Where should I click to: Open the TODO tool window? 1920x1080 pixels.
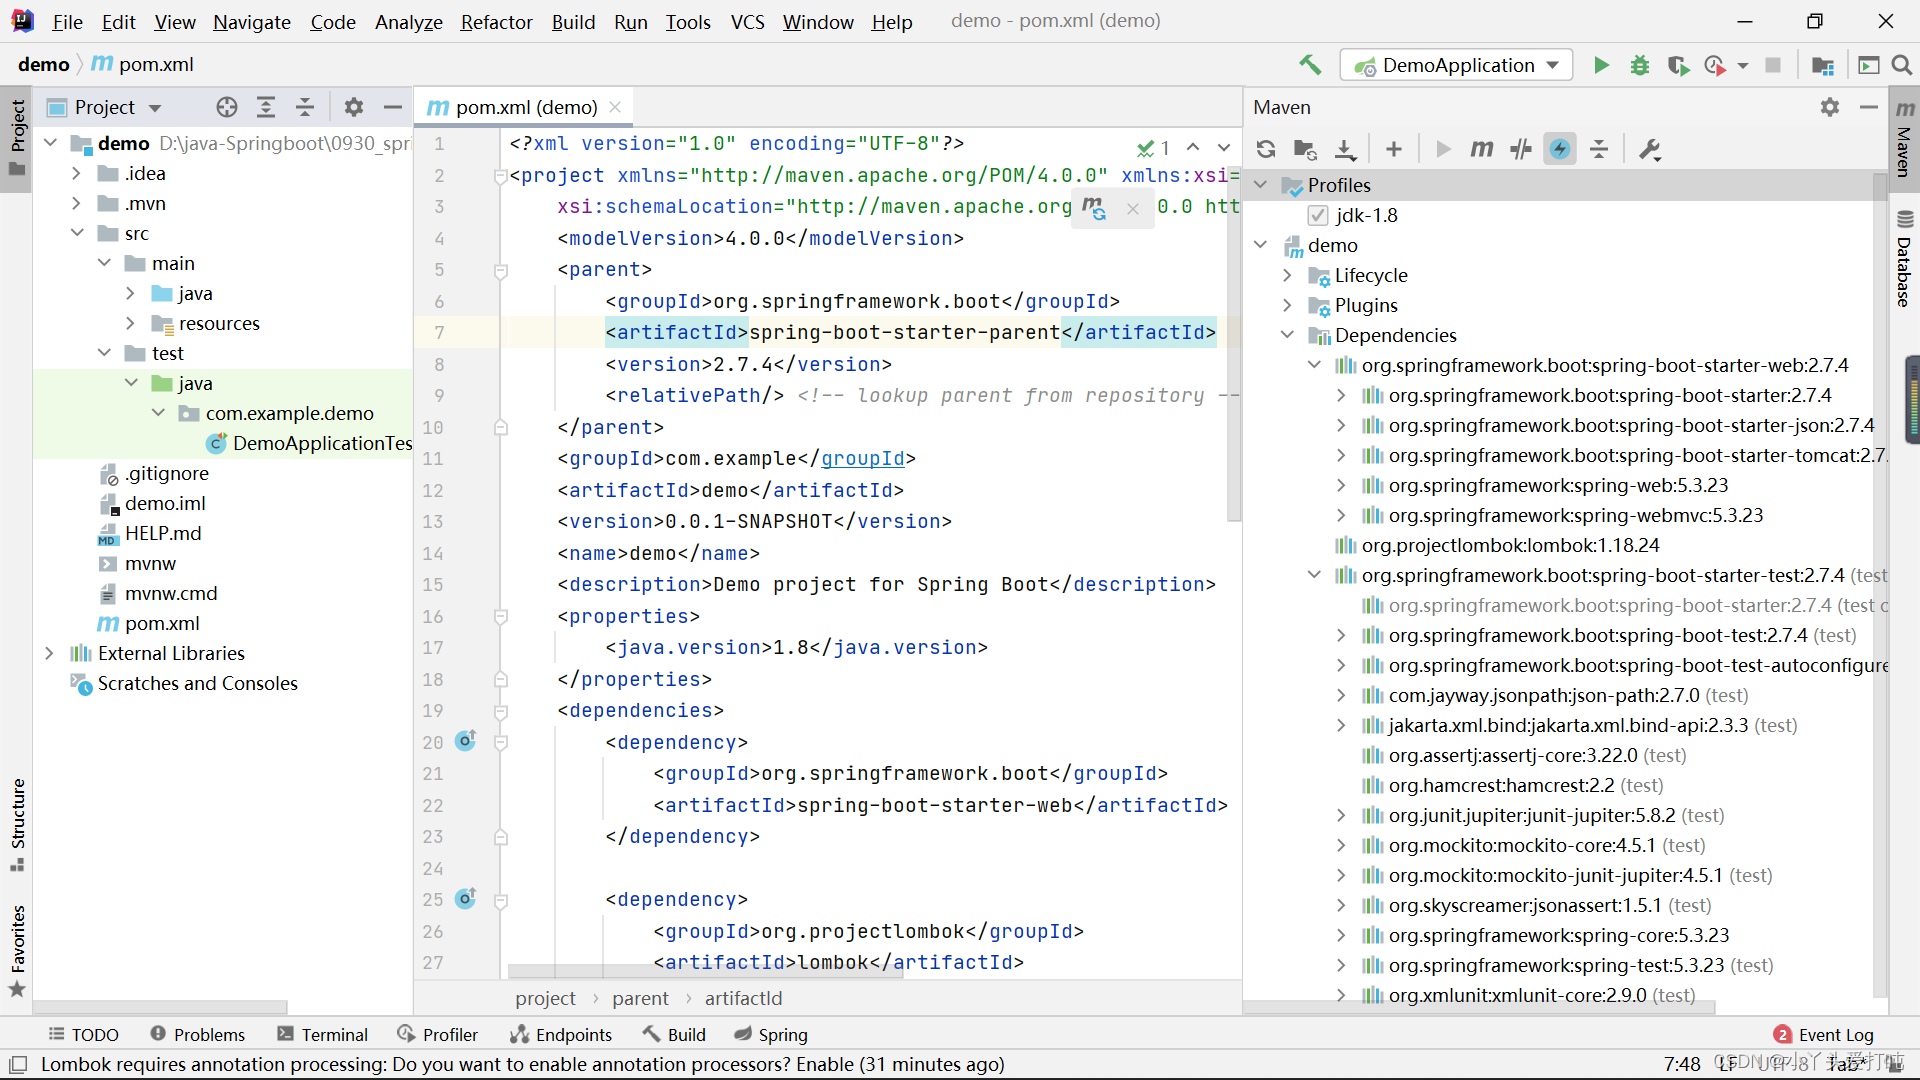[x=83, y=1034]
